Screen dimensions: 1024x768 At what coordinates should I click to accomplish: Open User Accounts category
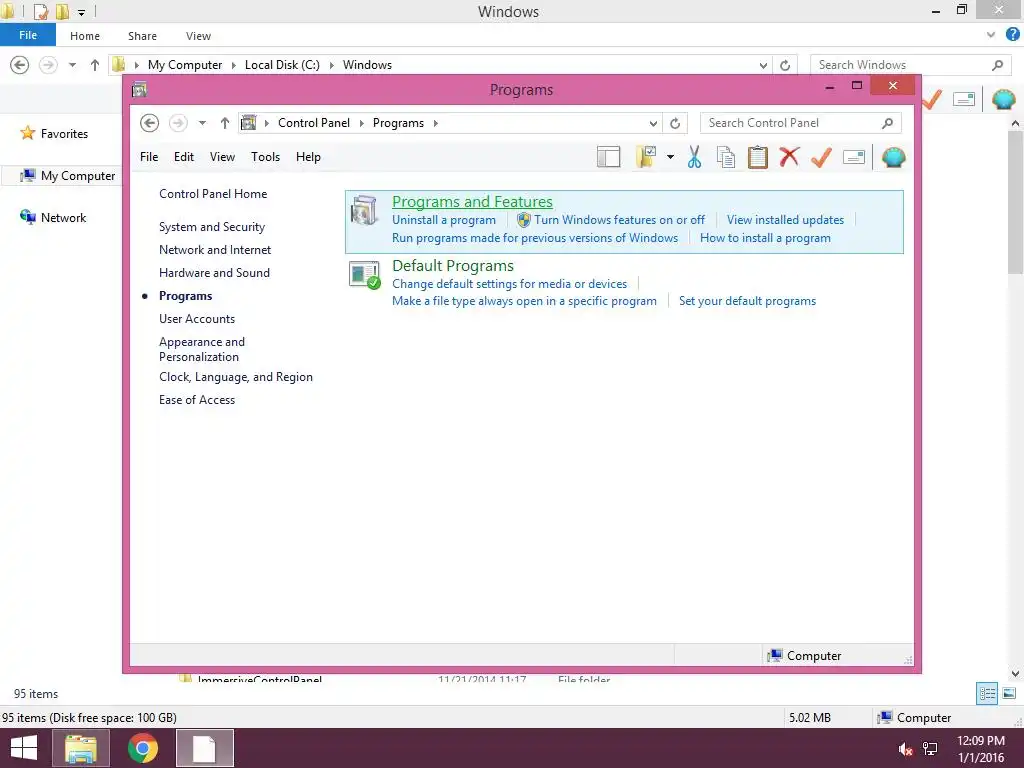197,319
